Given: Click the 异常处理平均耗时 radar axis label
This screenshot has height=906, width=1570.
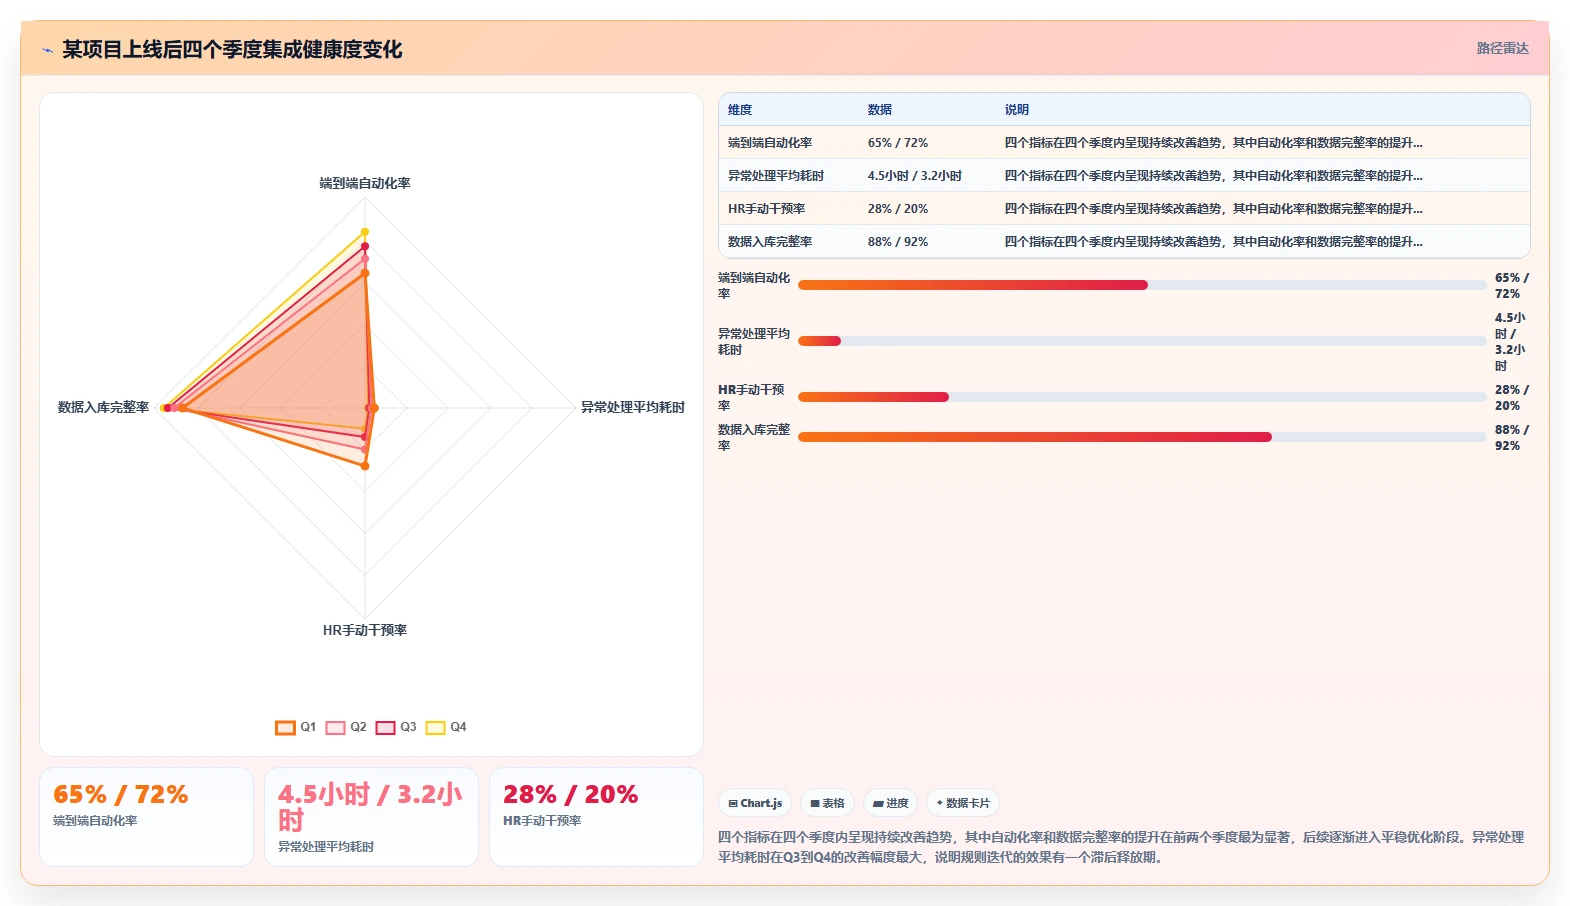Looking at the screenshot, I should pyautogui.click(x=633, y=407).
